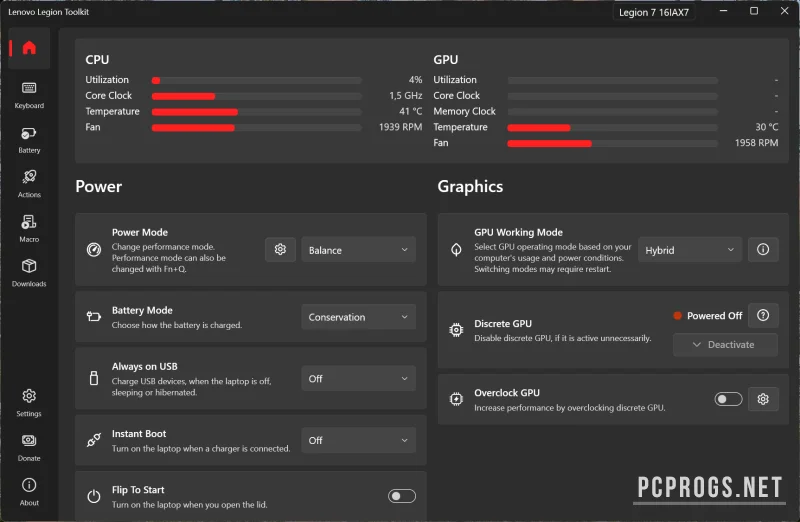Click the '41 °C' CPU temperature value
Viewport: 800px width, 522px height.
pos(411,111)
